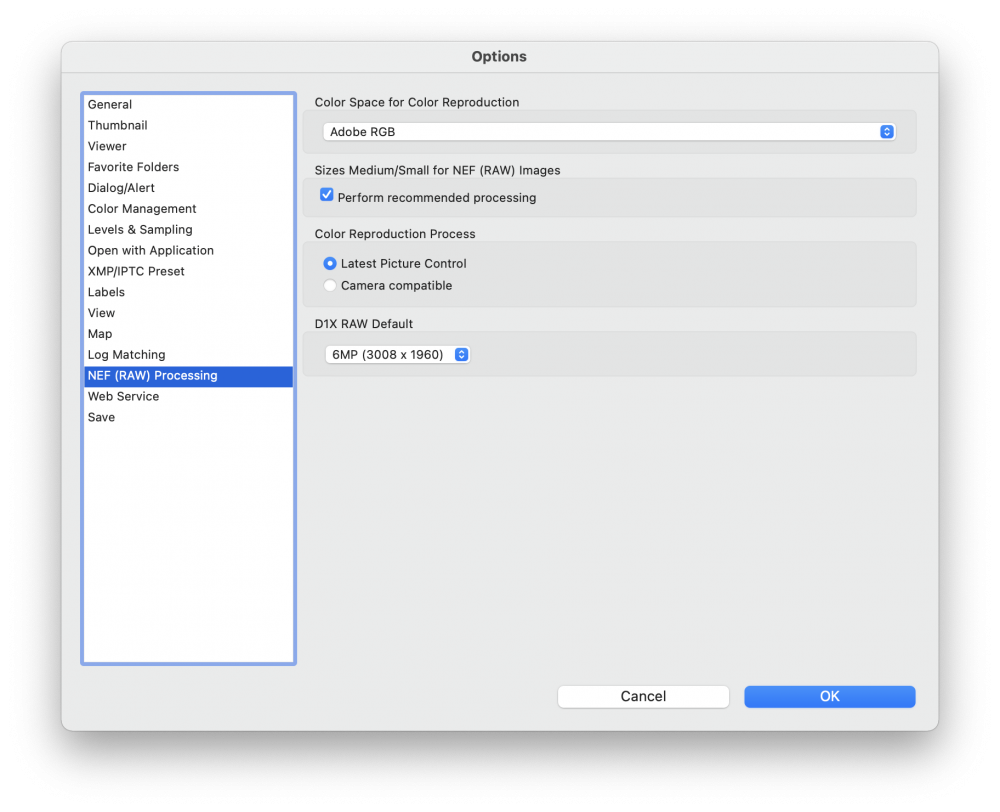Choose Viewer in the sidebar list
The image size is (1000, 812).
(188, 146)
